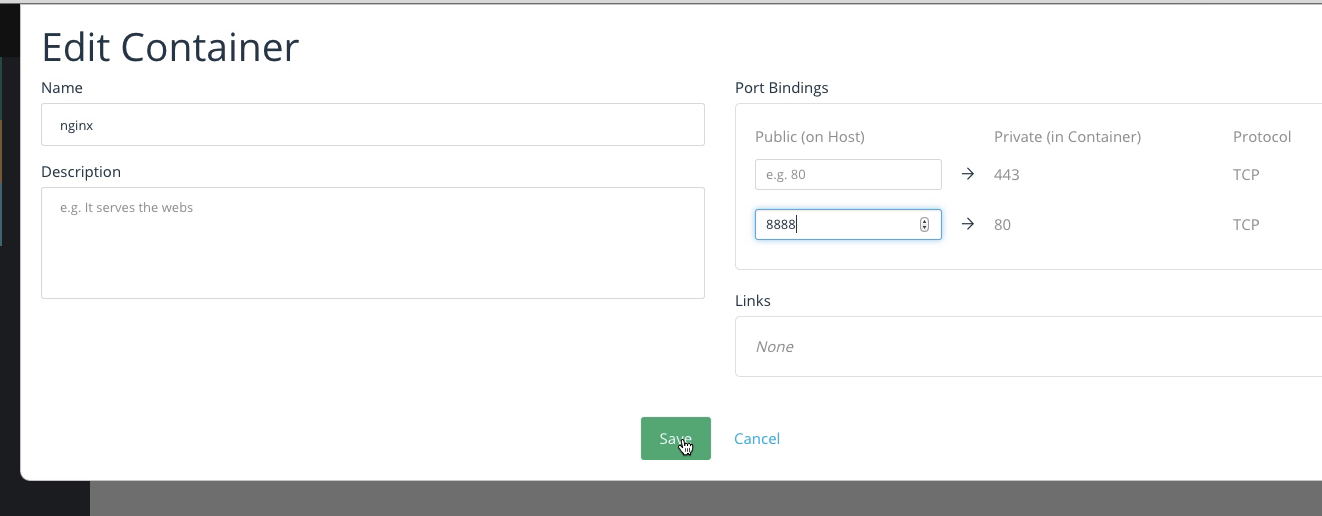Click the Name field label
Screen dimensions: 1322x516
tap(61, 88)
